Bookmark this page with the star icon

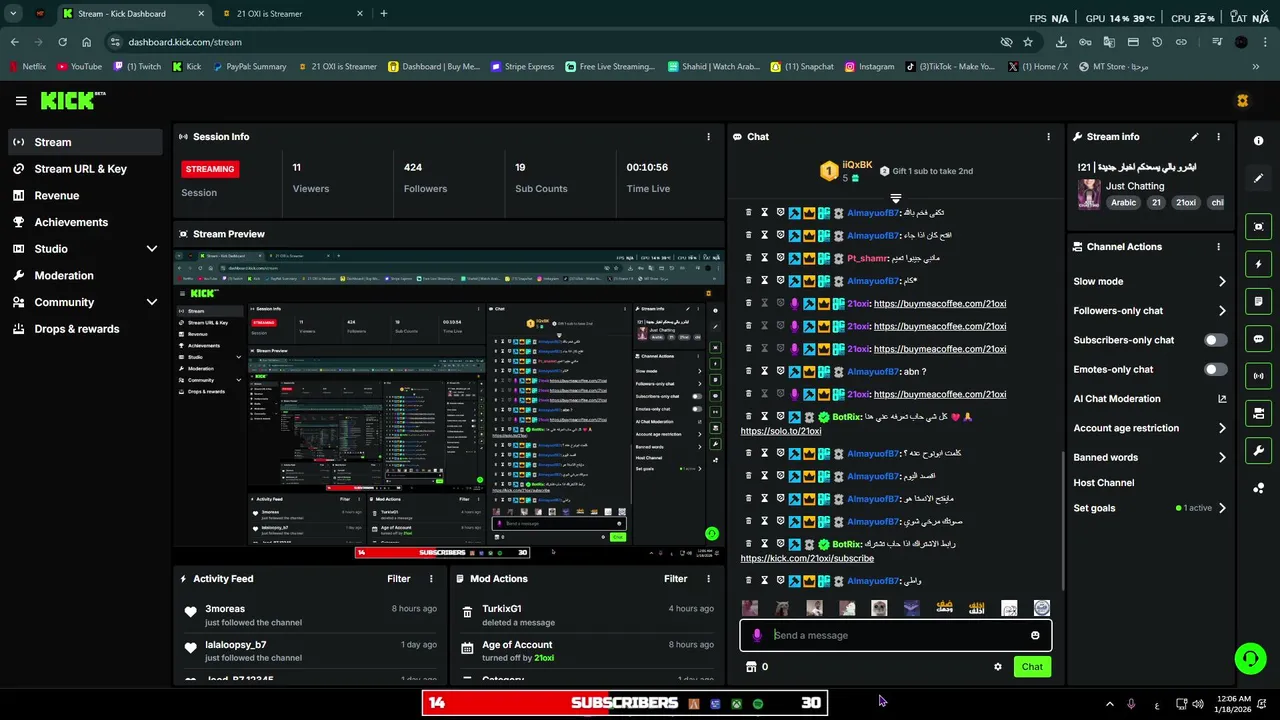pos(1028,42)
